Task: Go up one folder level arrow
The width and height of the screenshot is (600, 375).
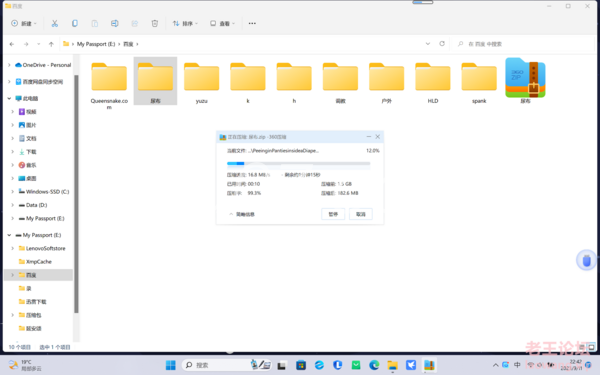Action: pyautogui.click(x=51, y=44)
